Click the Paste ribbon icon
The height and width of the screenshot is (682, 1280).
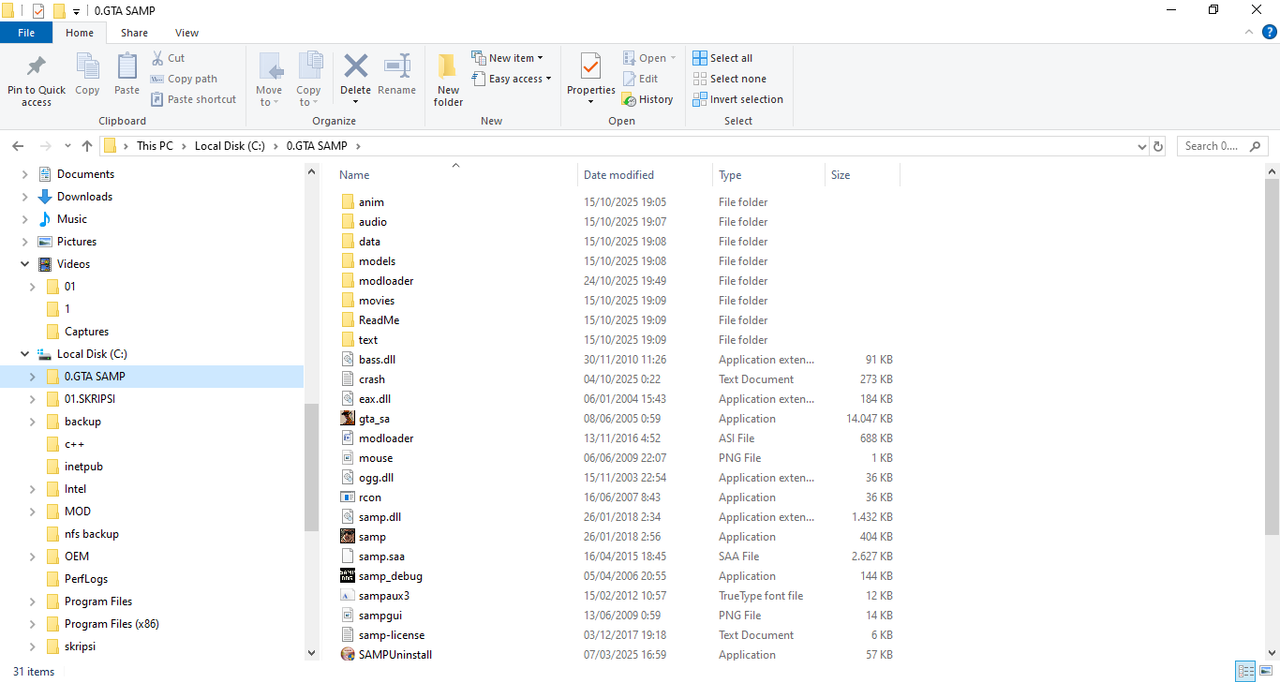pos(127,67)
